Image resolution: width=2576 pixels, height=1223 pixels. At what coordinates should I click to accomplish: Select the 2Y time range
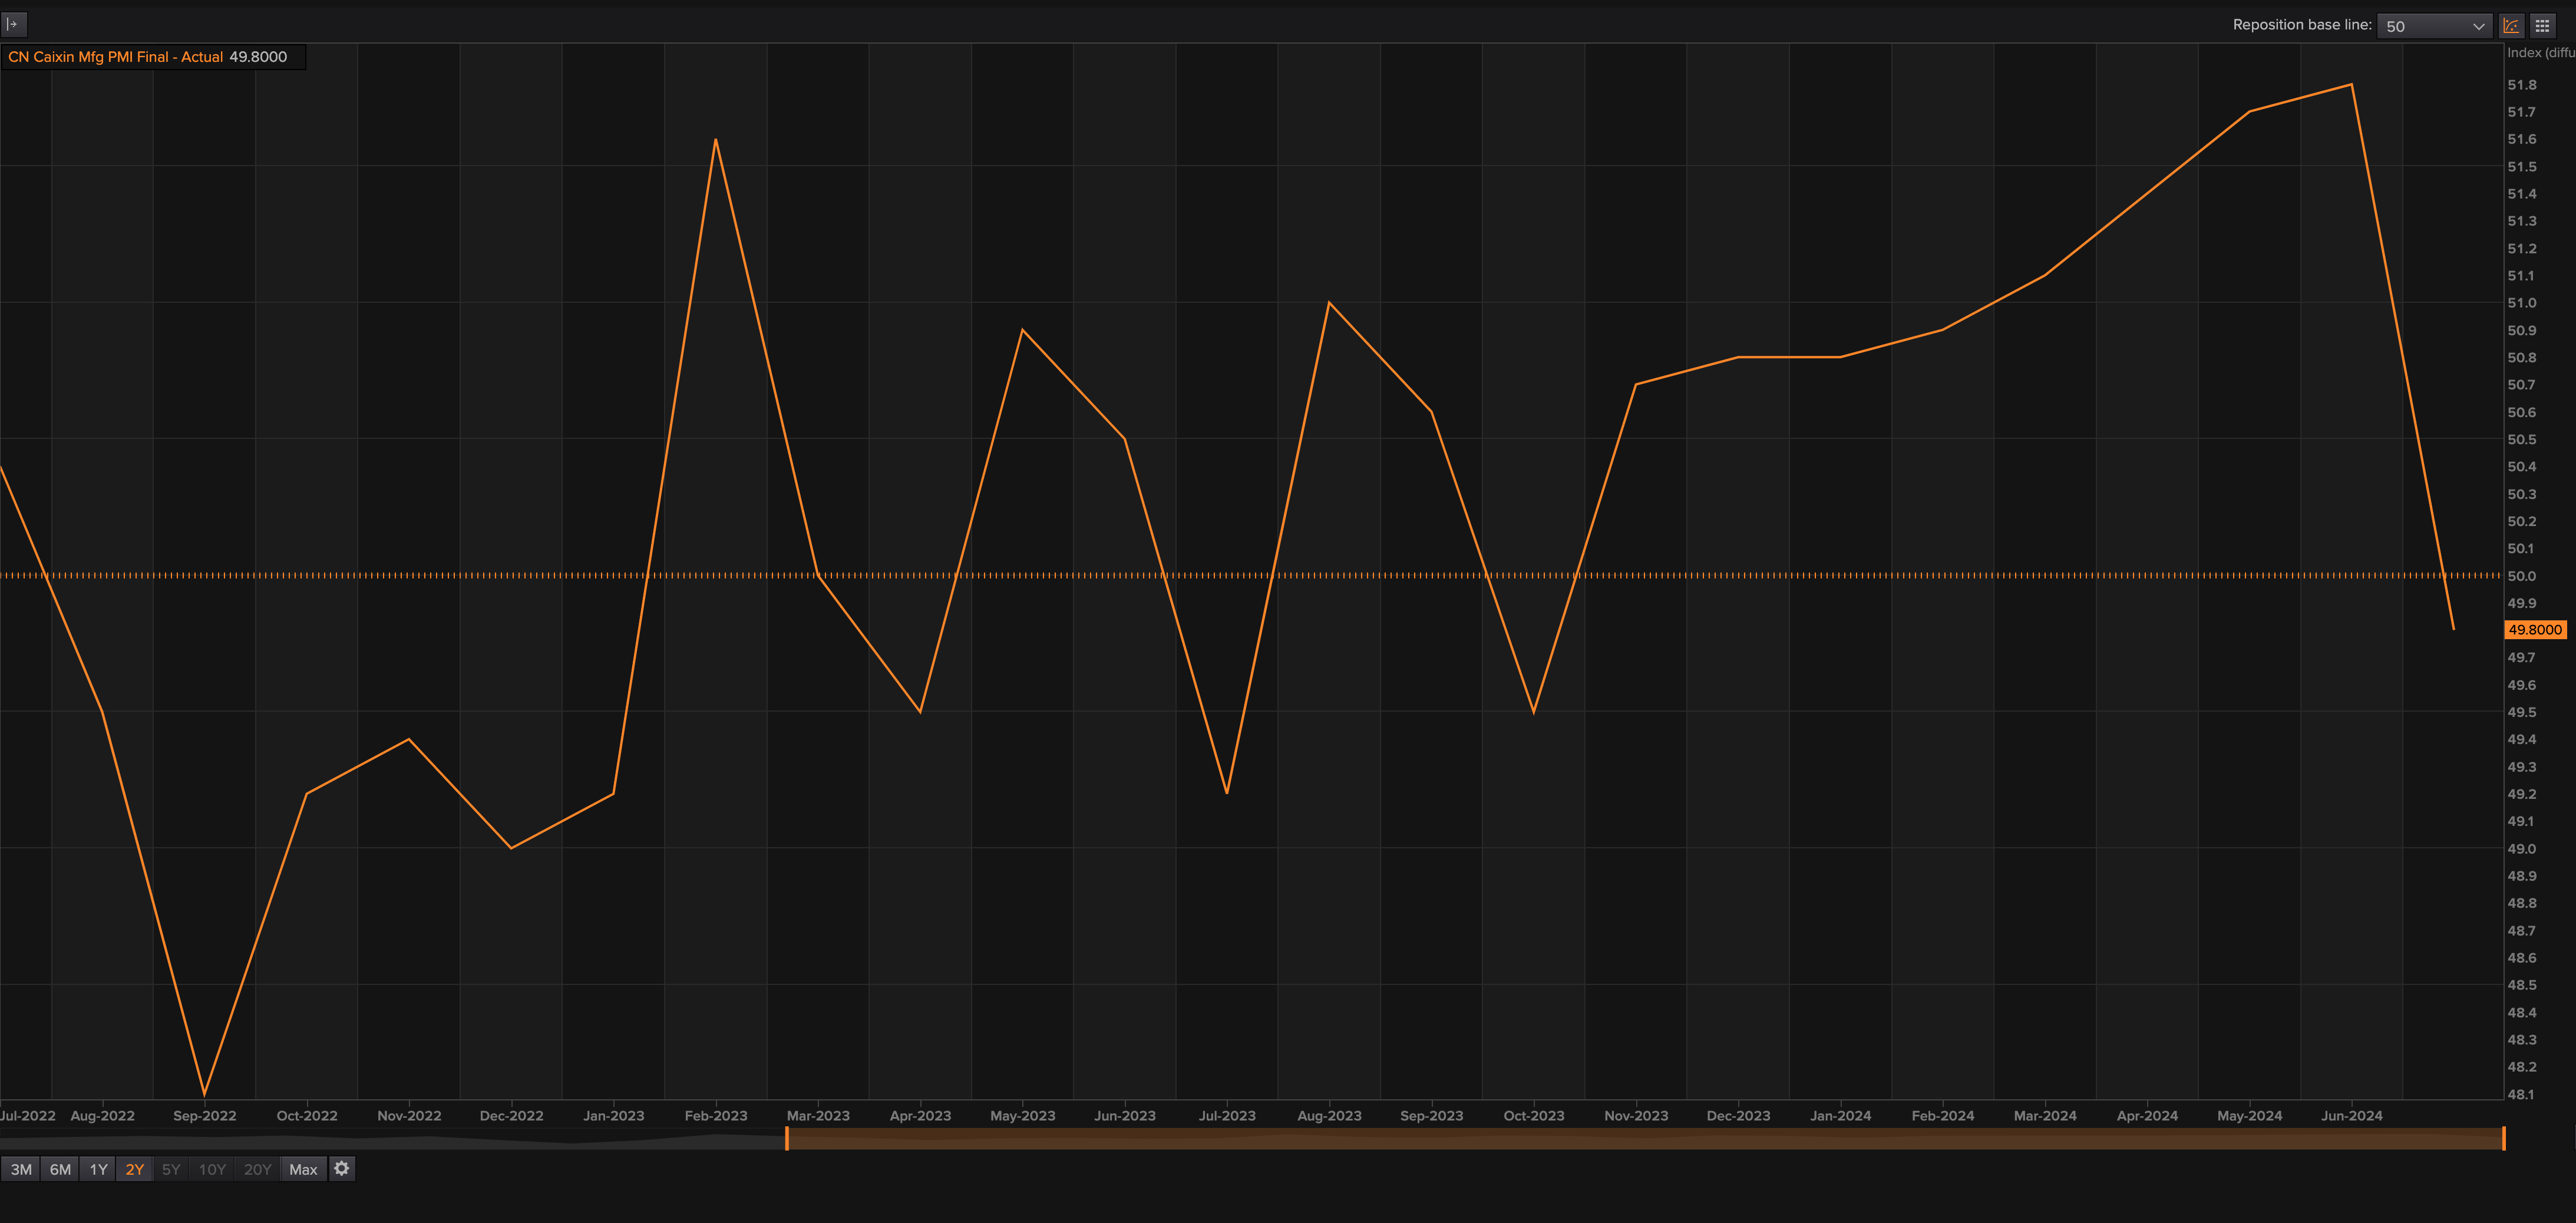click(135, 1169)
